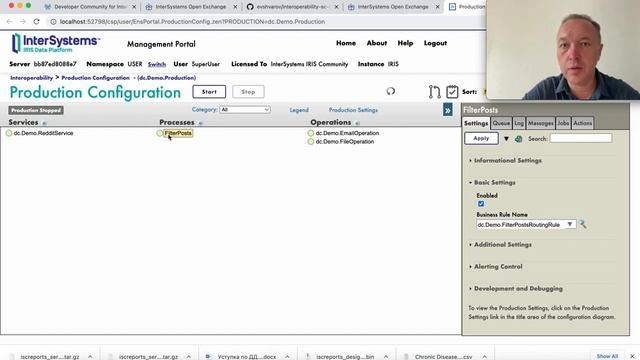Screen dimensions: 640x360
Task: Click the refresh icon beside the Stop button
Action: (391, 91)
